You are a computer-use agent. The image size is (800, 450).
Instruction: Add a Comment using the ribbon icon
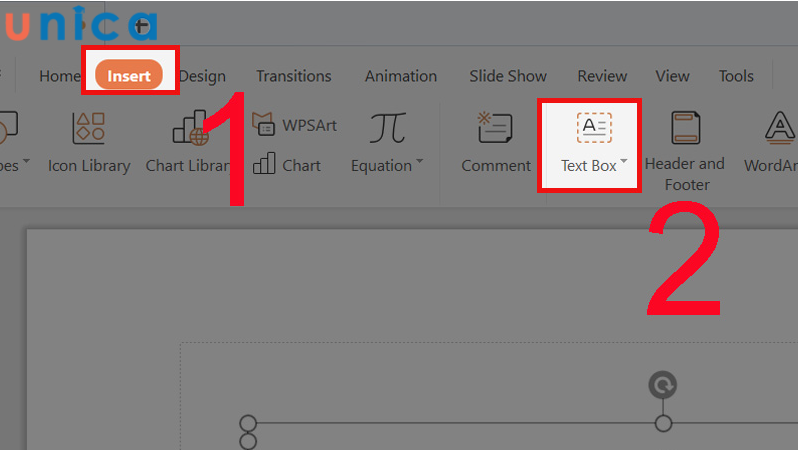click(x=495, y=128)
